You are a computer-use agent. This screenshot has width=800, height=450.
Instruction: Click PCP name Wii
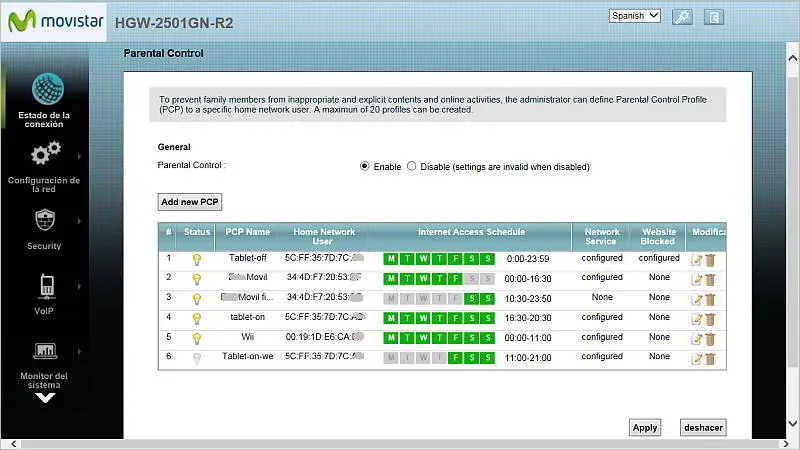coord(247,337)
